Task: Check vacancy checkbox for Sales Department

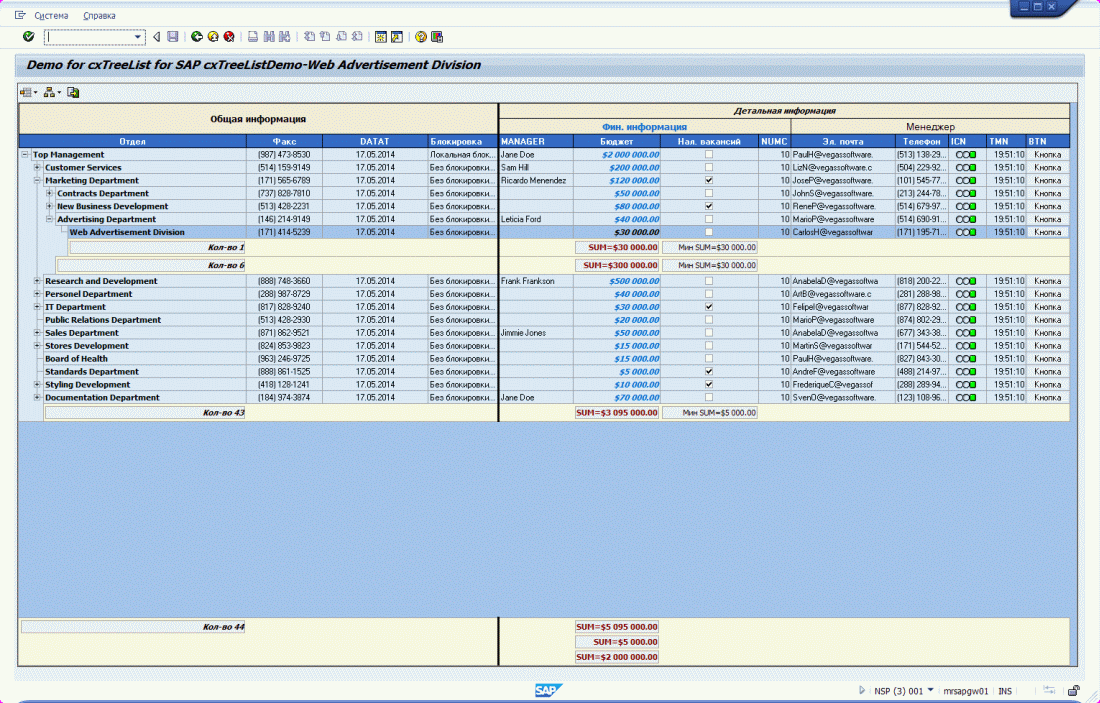Action: pyautogui.click(x=709, y=333)
